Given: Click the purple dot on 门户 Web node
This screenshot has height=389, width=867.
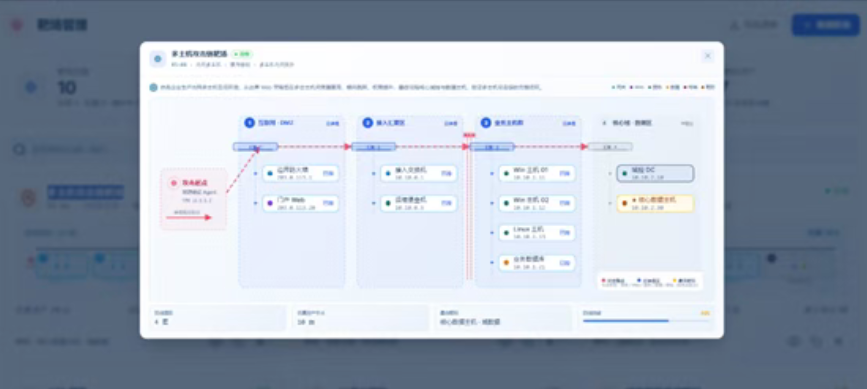Looking at the screenshot, I should coord(270,203).
